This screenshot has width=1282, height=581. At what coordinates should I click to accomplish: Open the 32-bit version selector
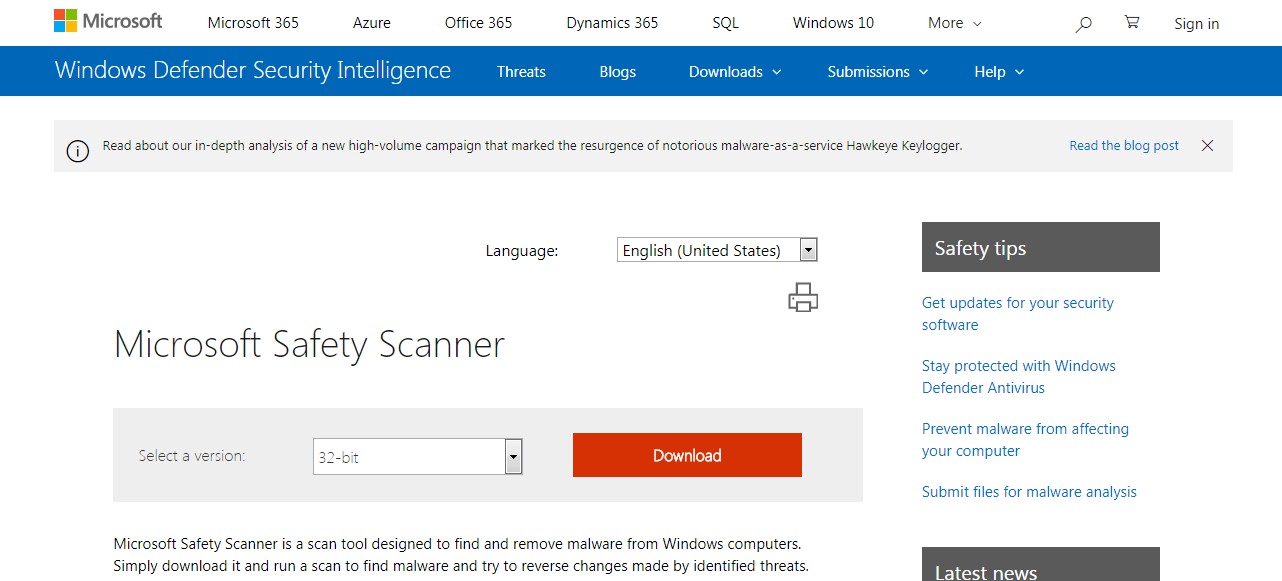coord(418,457)
